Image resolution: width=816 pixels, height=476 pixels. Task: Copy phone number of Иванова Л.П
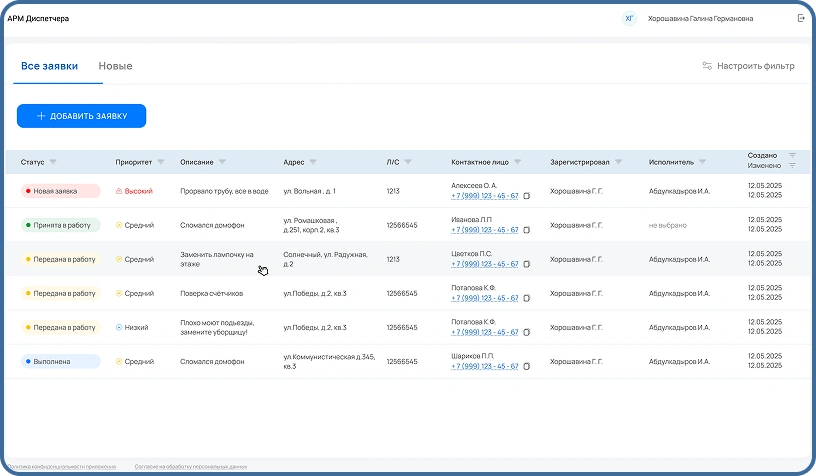coord(527,230)
